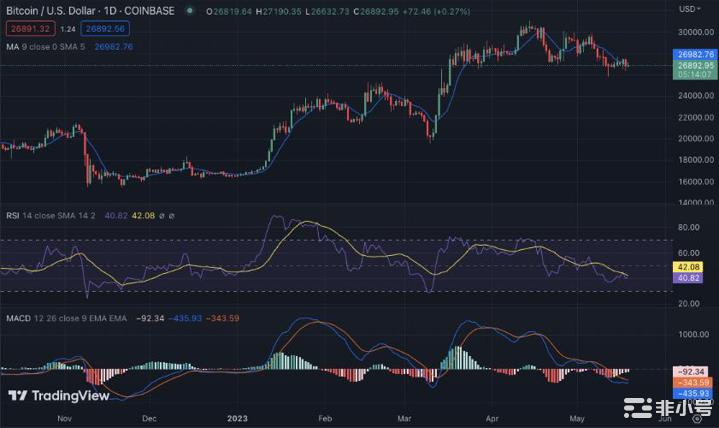
Task: Click the blue 26982.76 MA price label
Action: pos(695,54)
